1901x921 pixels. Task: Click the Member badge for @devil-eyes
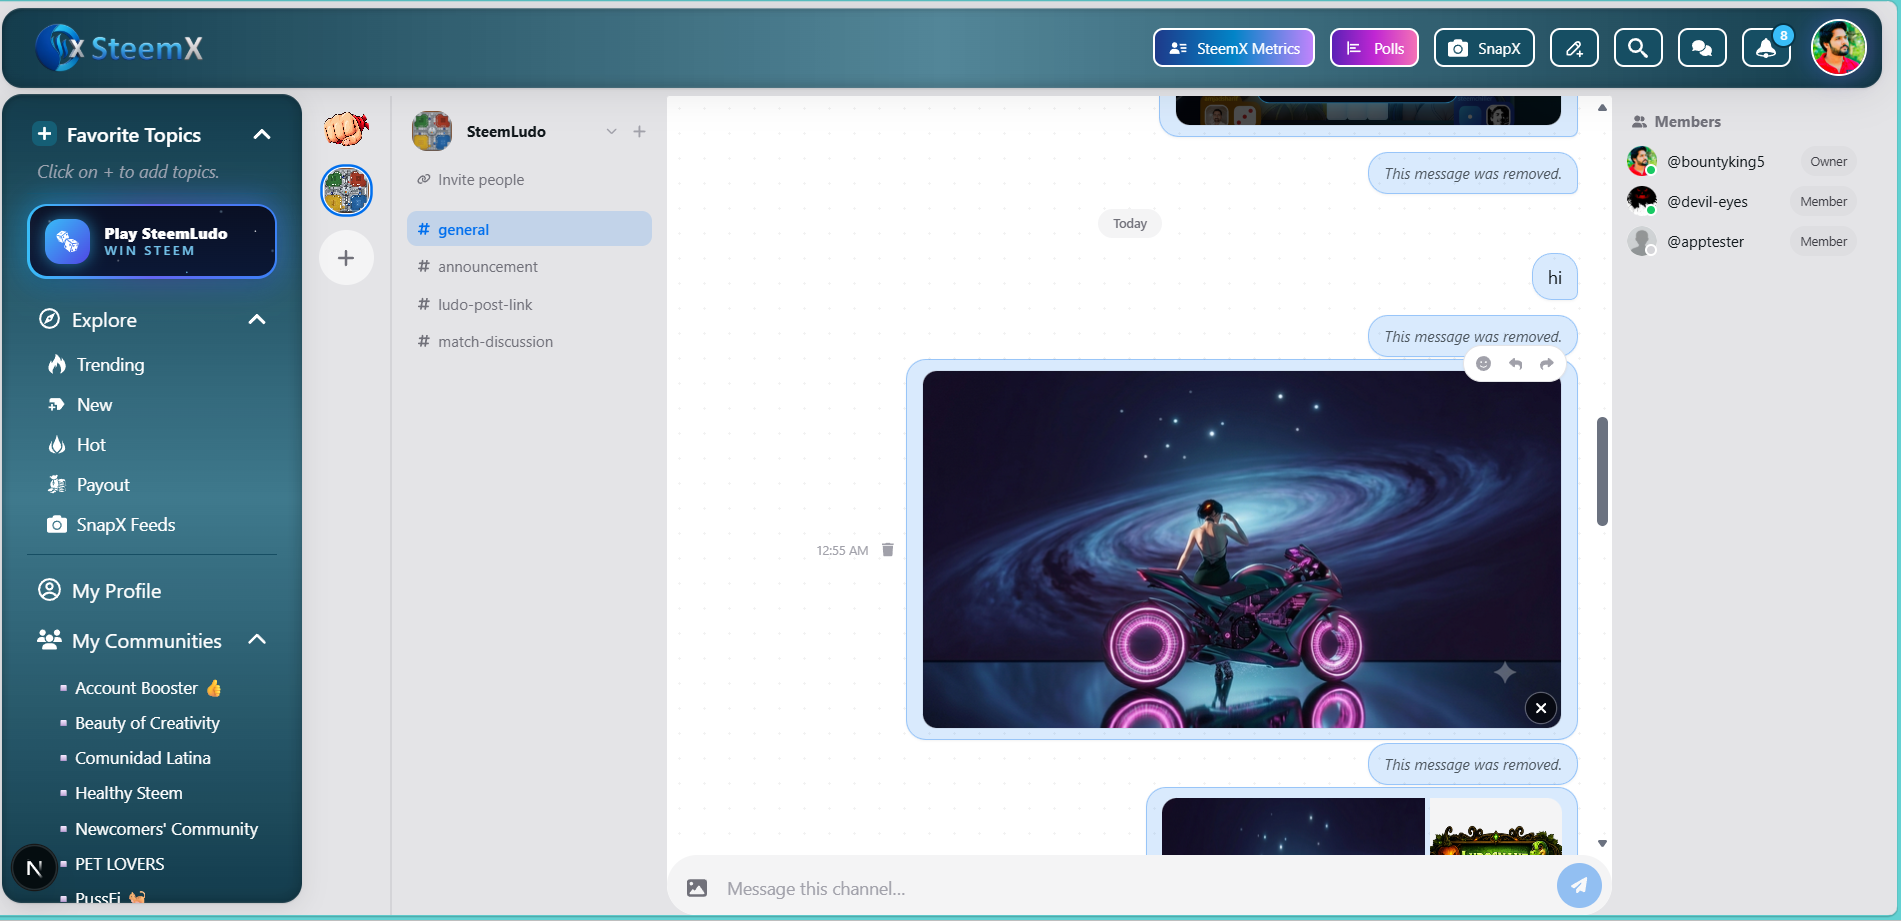coord(1823,201)
